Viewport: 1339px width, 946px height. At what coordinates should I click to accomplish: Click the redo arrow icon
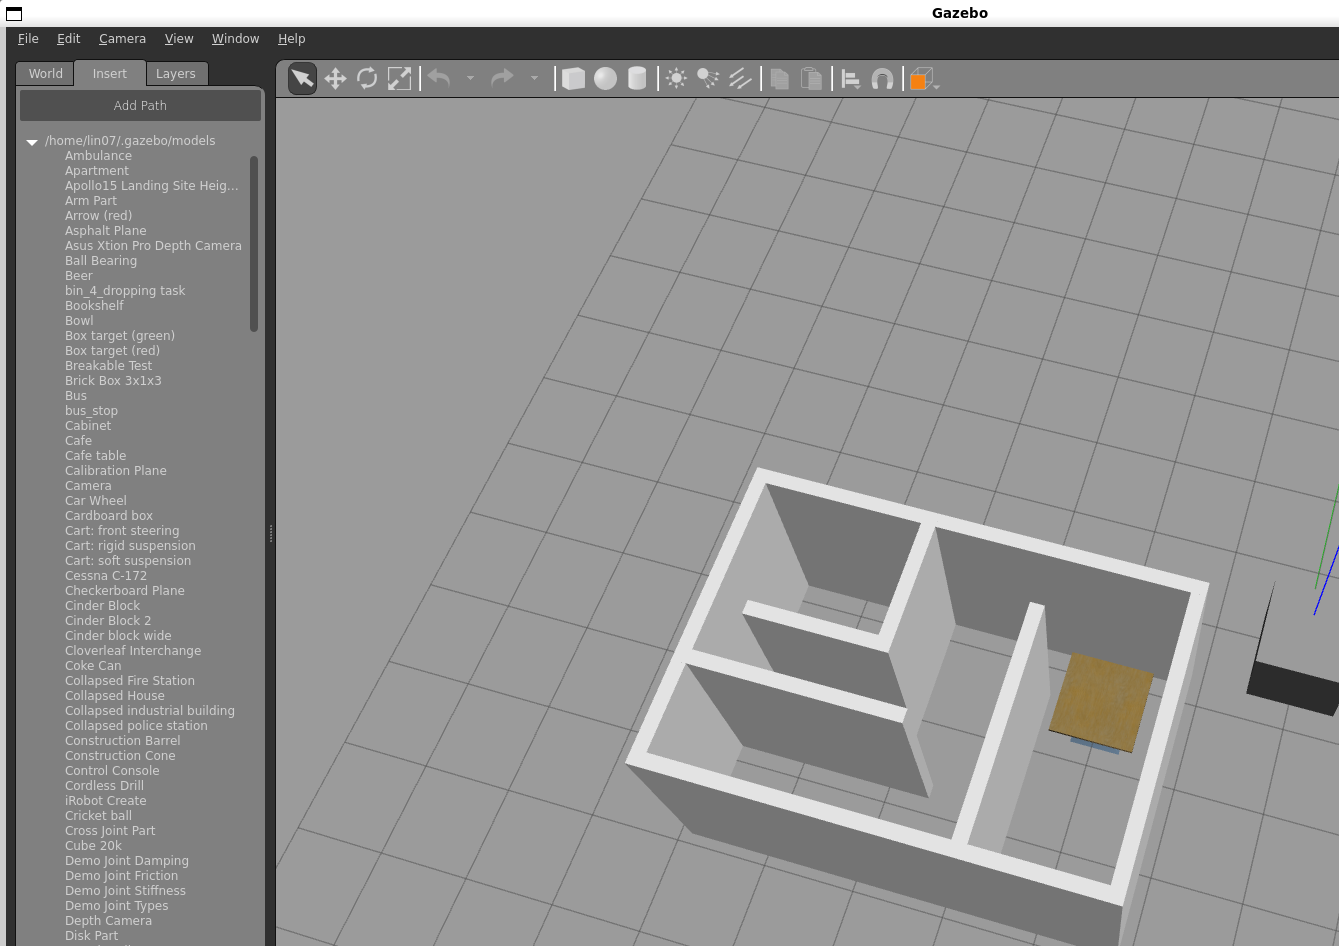(x=502, y=78)
